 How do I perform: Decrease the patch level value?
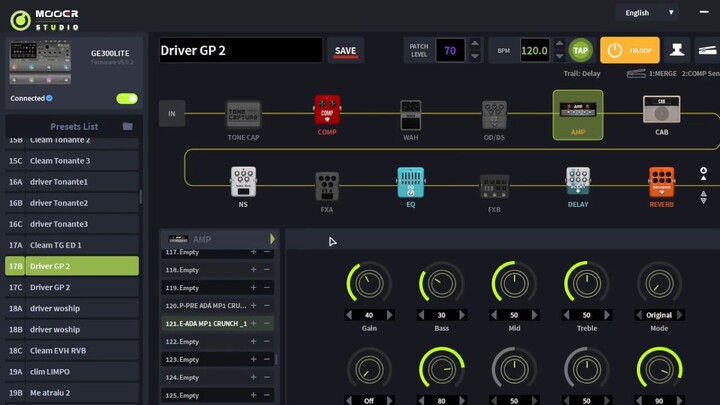(x=475, y=56)
